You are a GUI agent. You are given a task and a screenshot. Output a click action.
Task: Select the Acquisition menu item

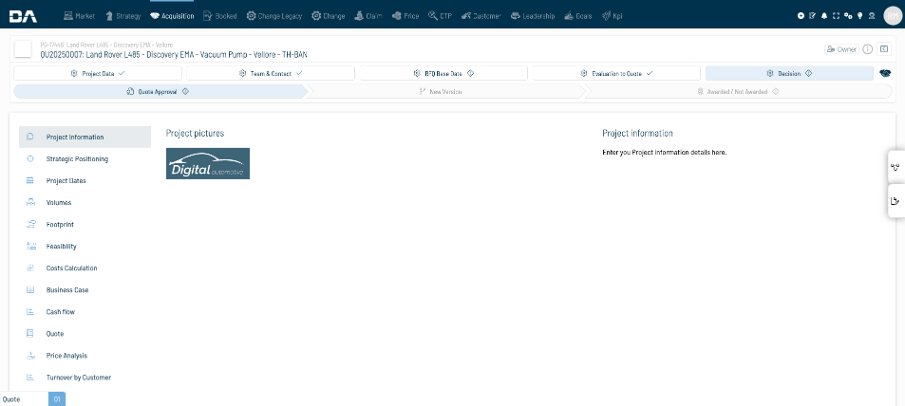pos(172,16)
